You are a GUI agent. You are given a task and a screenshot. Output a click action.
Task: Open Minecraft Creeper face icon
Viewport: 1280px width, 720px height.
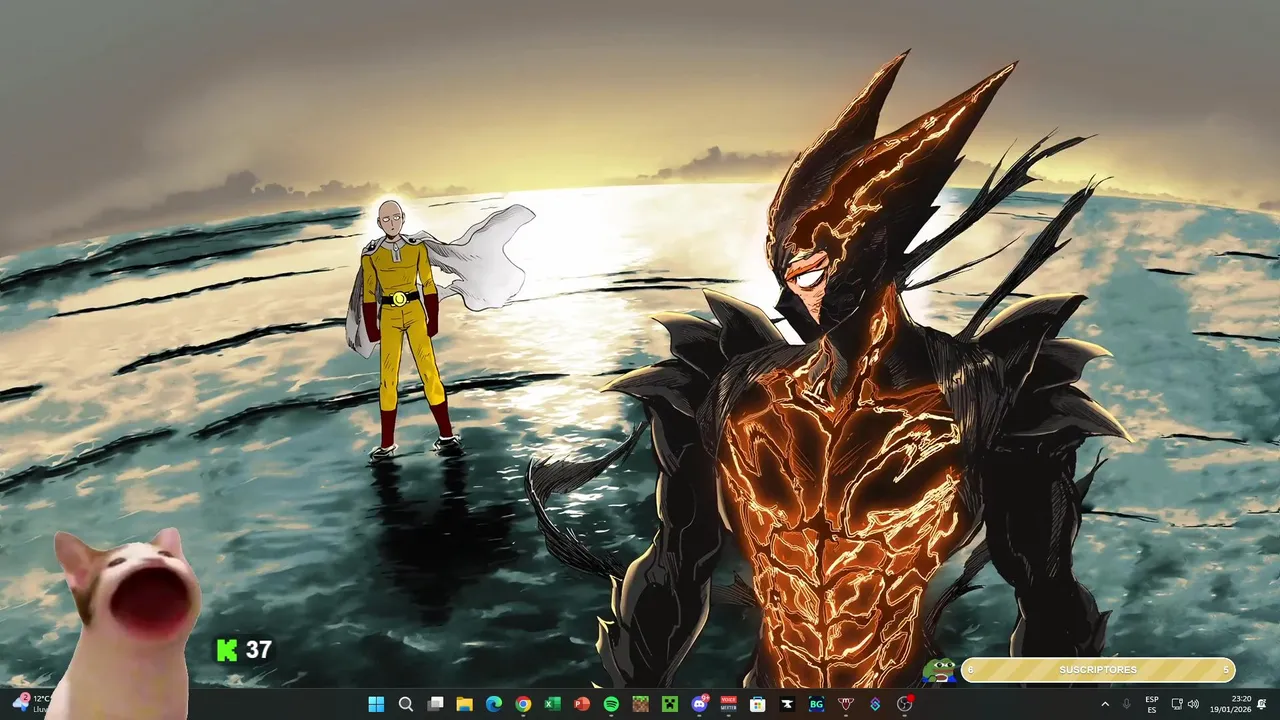[670, 704]
